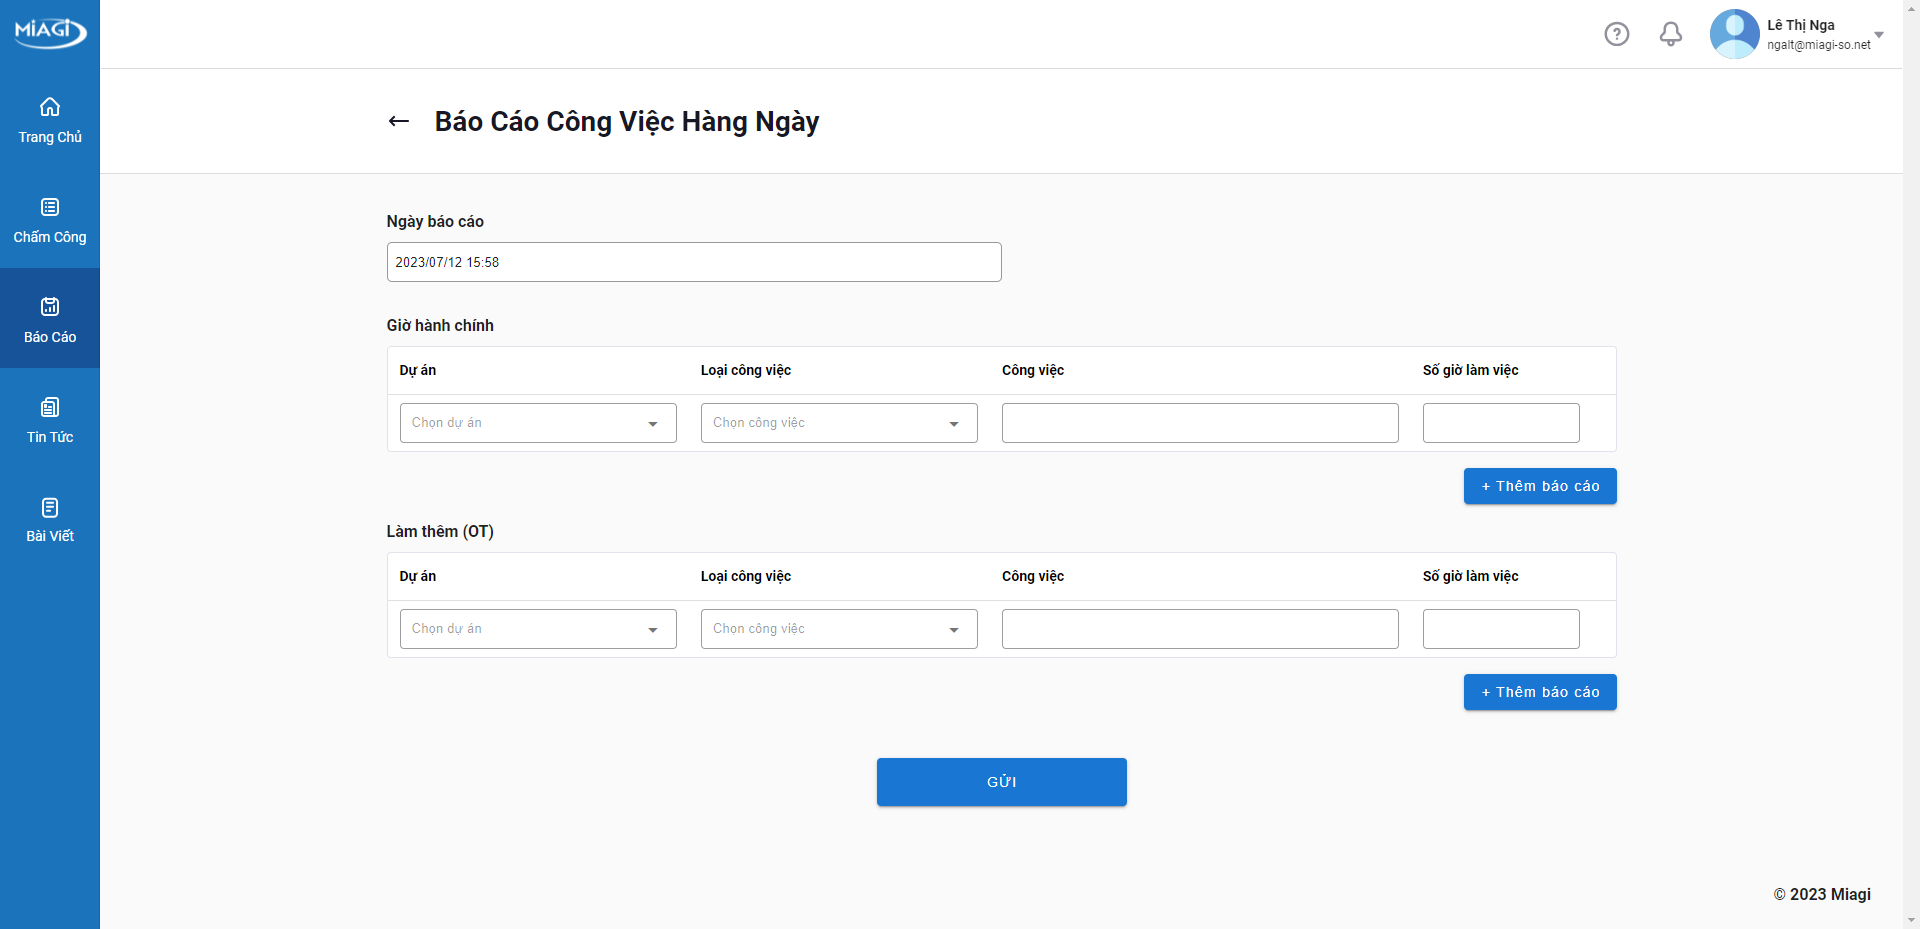
Task: Open the Tin Tức news section
Action: tap(50, 420)
